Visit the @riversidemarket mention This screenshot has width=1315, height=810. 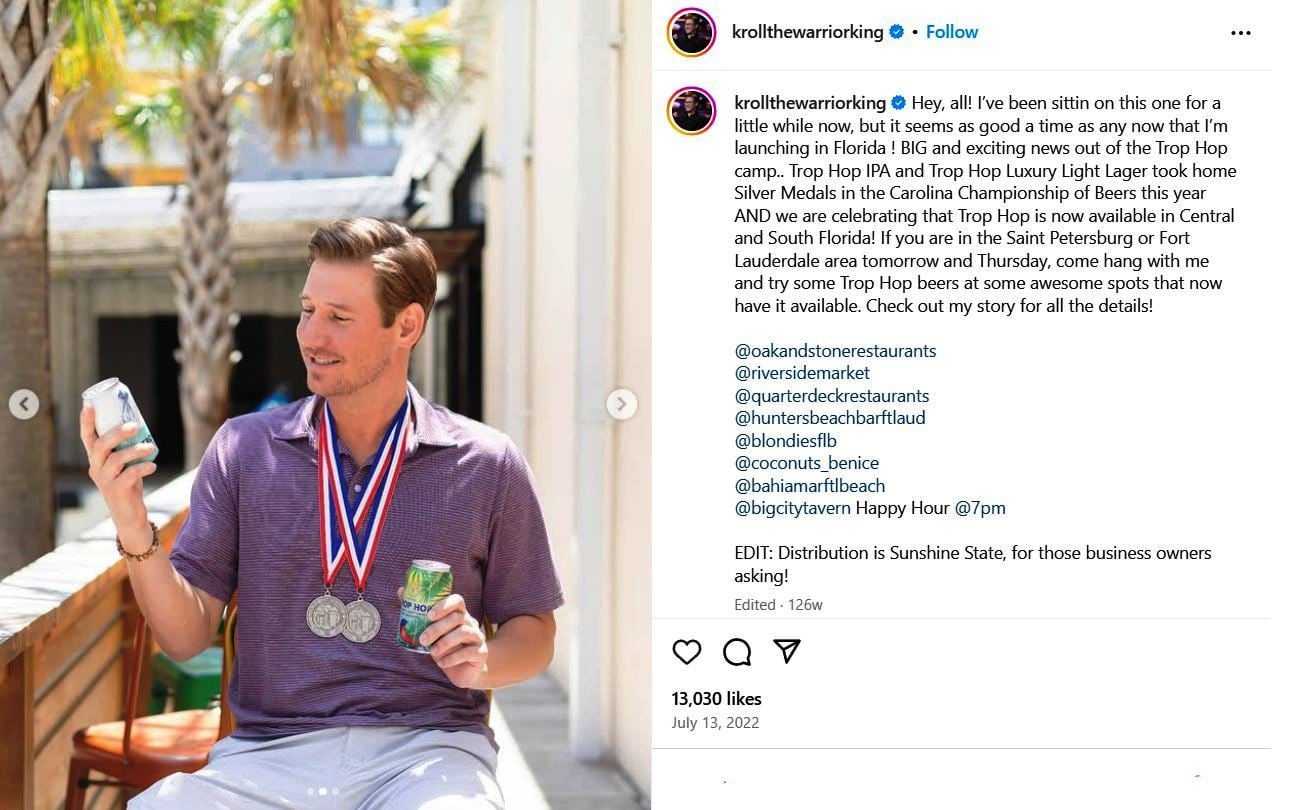(802, 373)
